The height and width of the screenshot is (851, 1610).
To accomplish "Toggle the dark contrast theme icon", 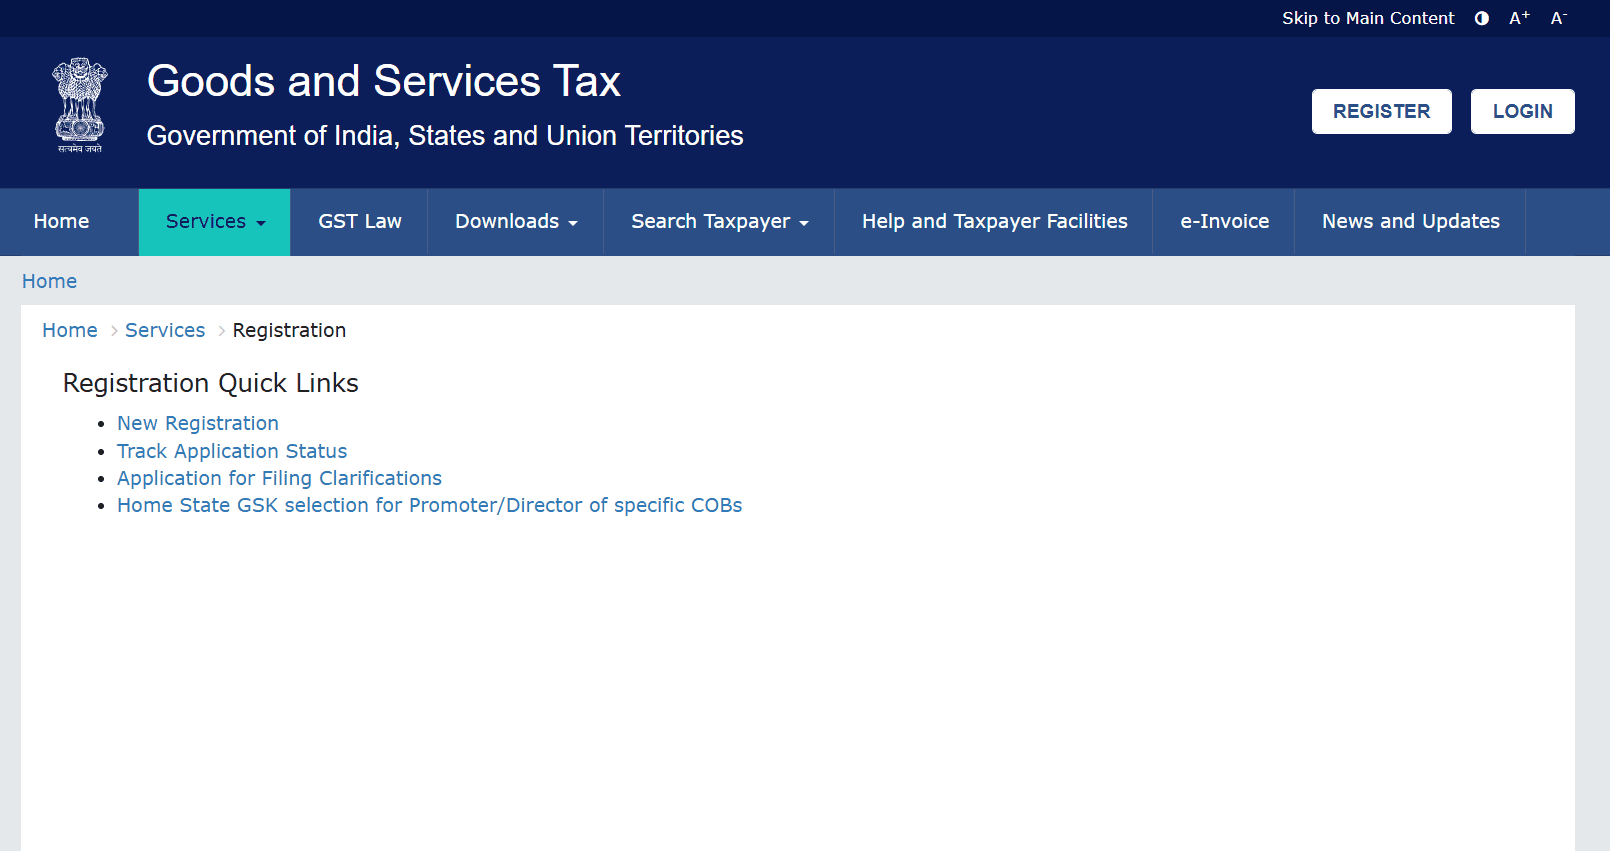I will (1481, 18).
